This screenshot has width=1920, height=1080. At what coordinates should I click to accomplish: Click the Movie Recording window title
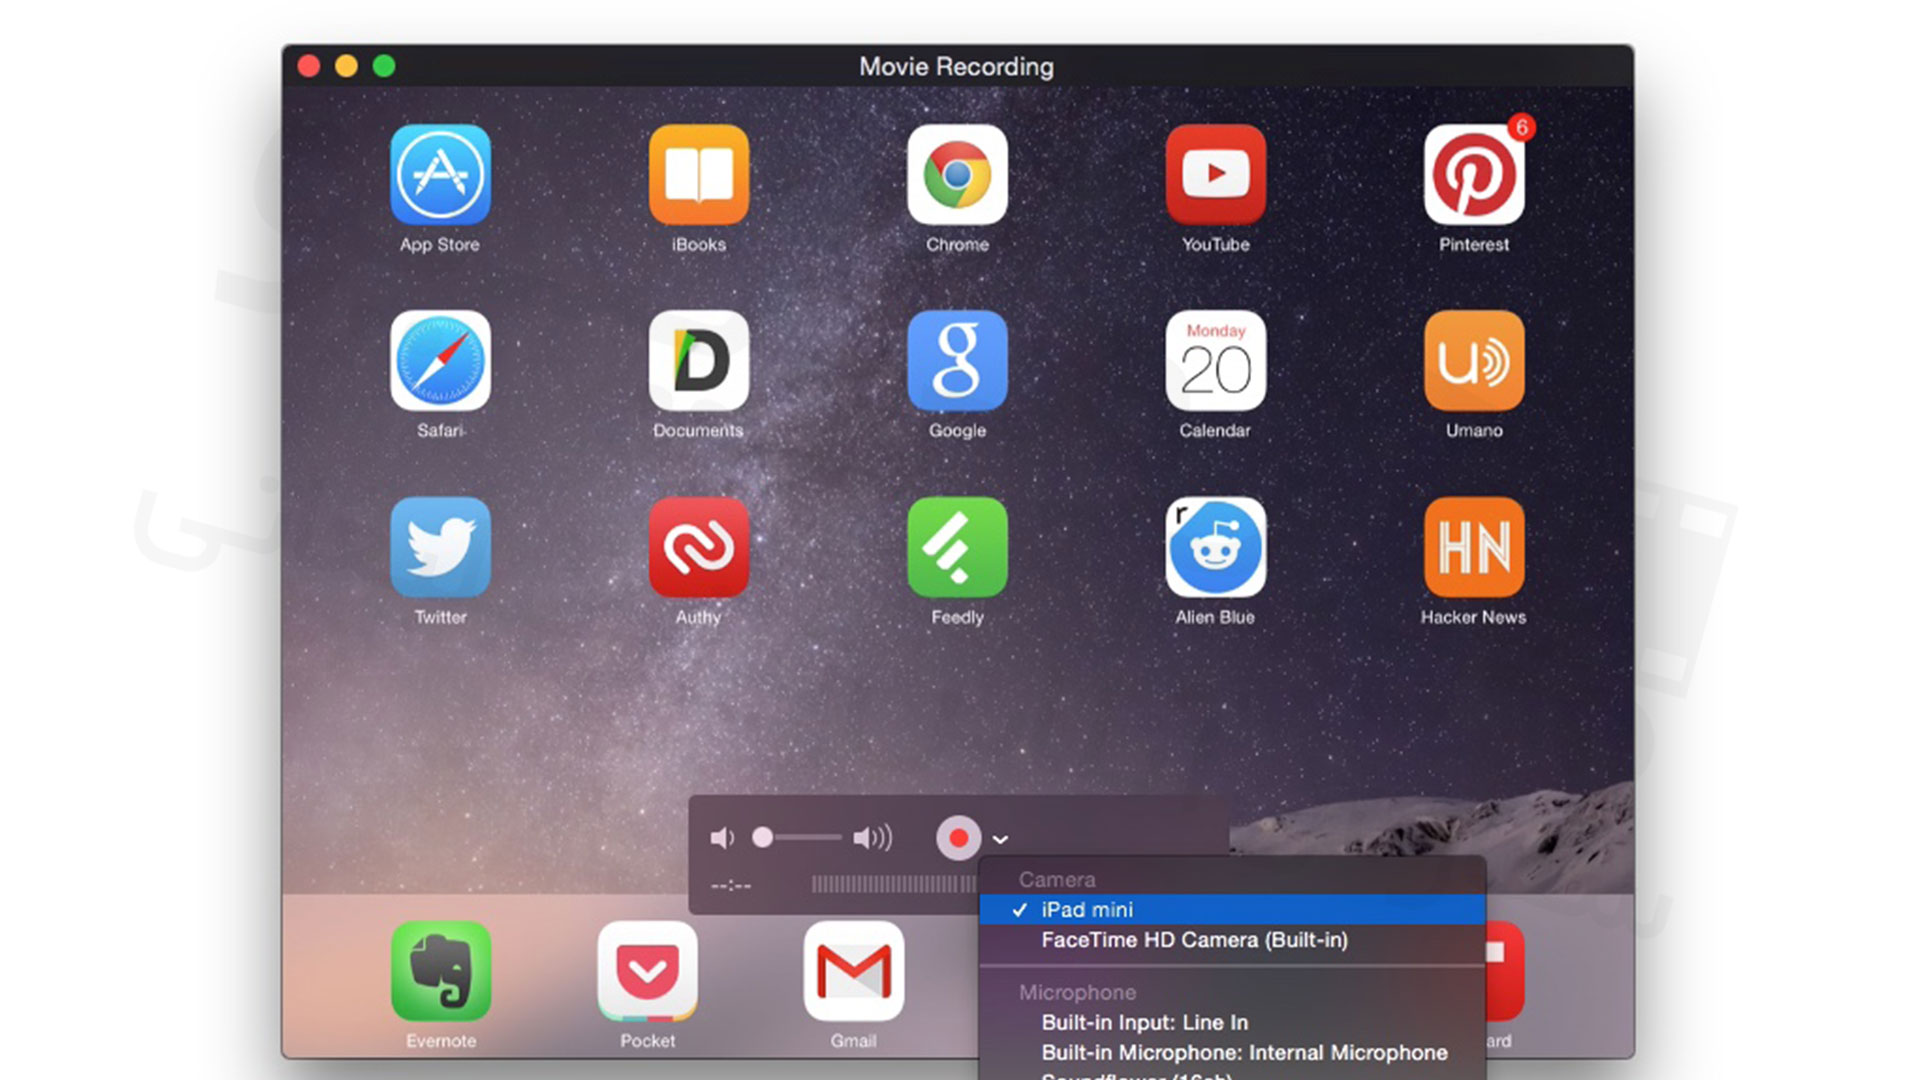point(956,66)
